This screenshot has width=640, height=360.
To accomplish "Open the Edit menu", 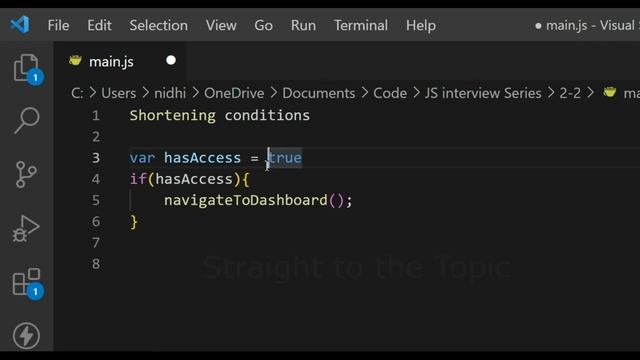I will (x=99, y=25).
